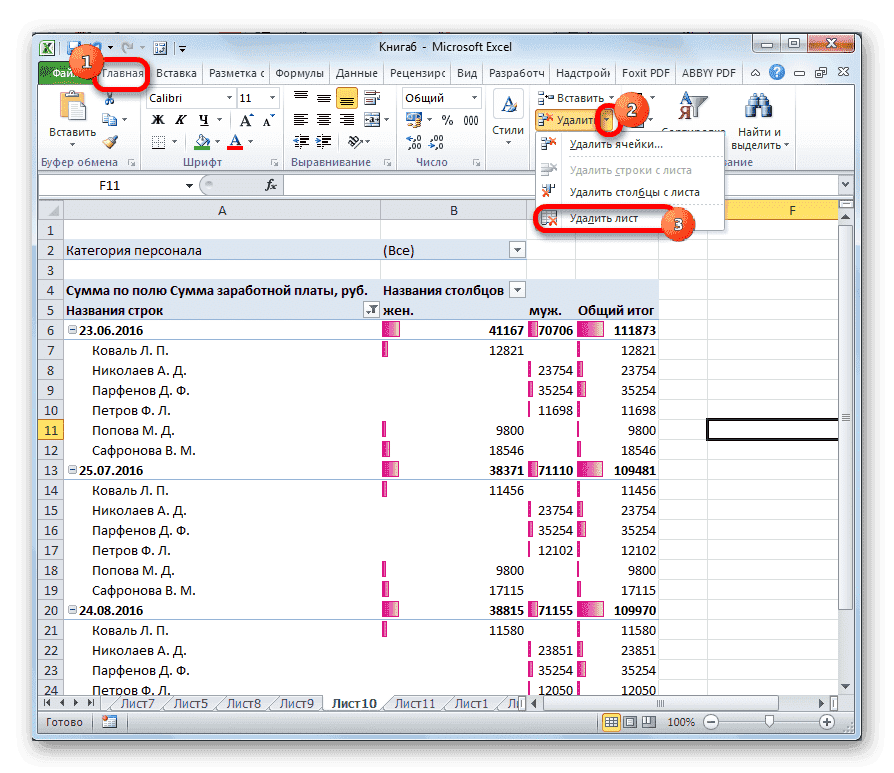The image size is (894, 773).
Task: Toggle italic formatting
Action: tap(181, 119)
